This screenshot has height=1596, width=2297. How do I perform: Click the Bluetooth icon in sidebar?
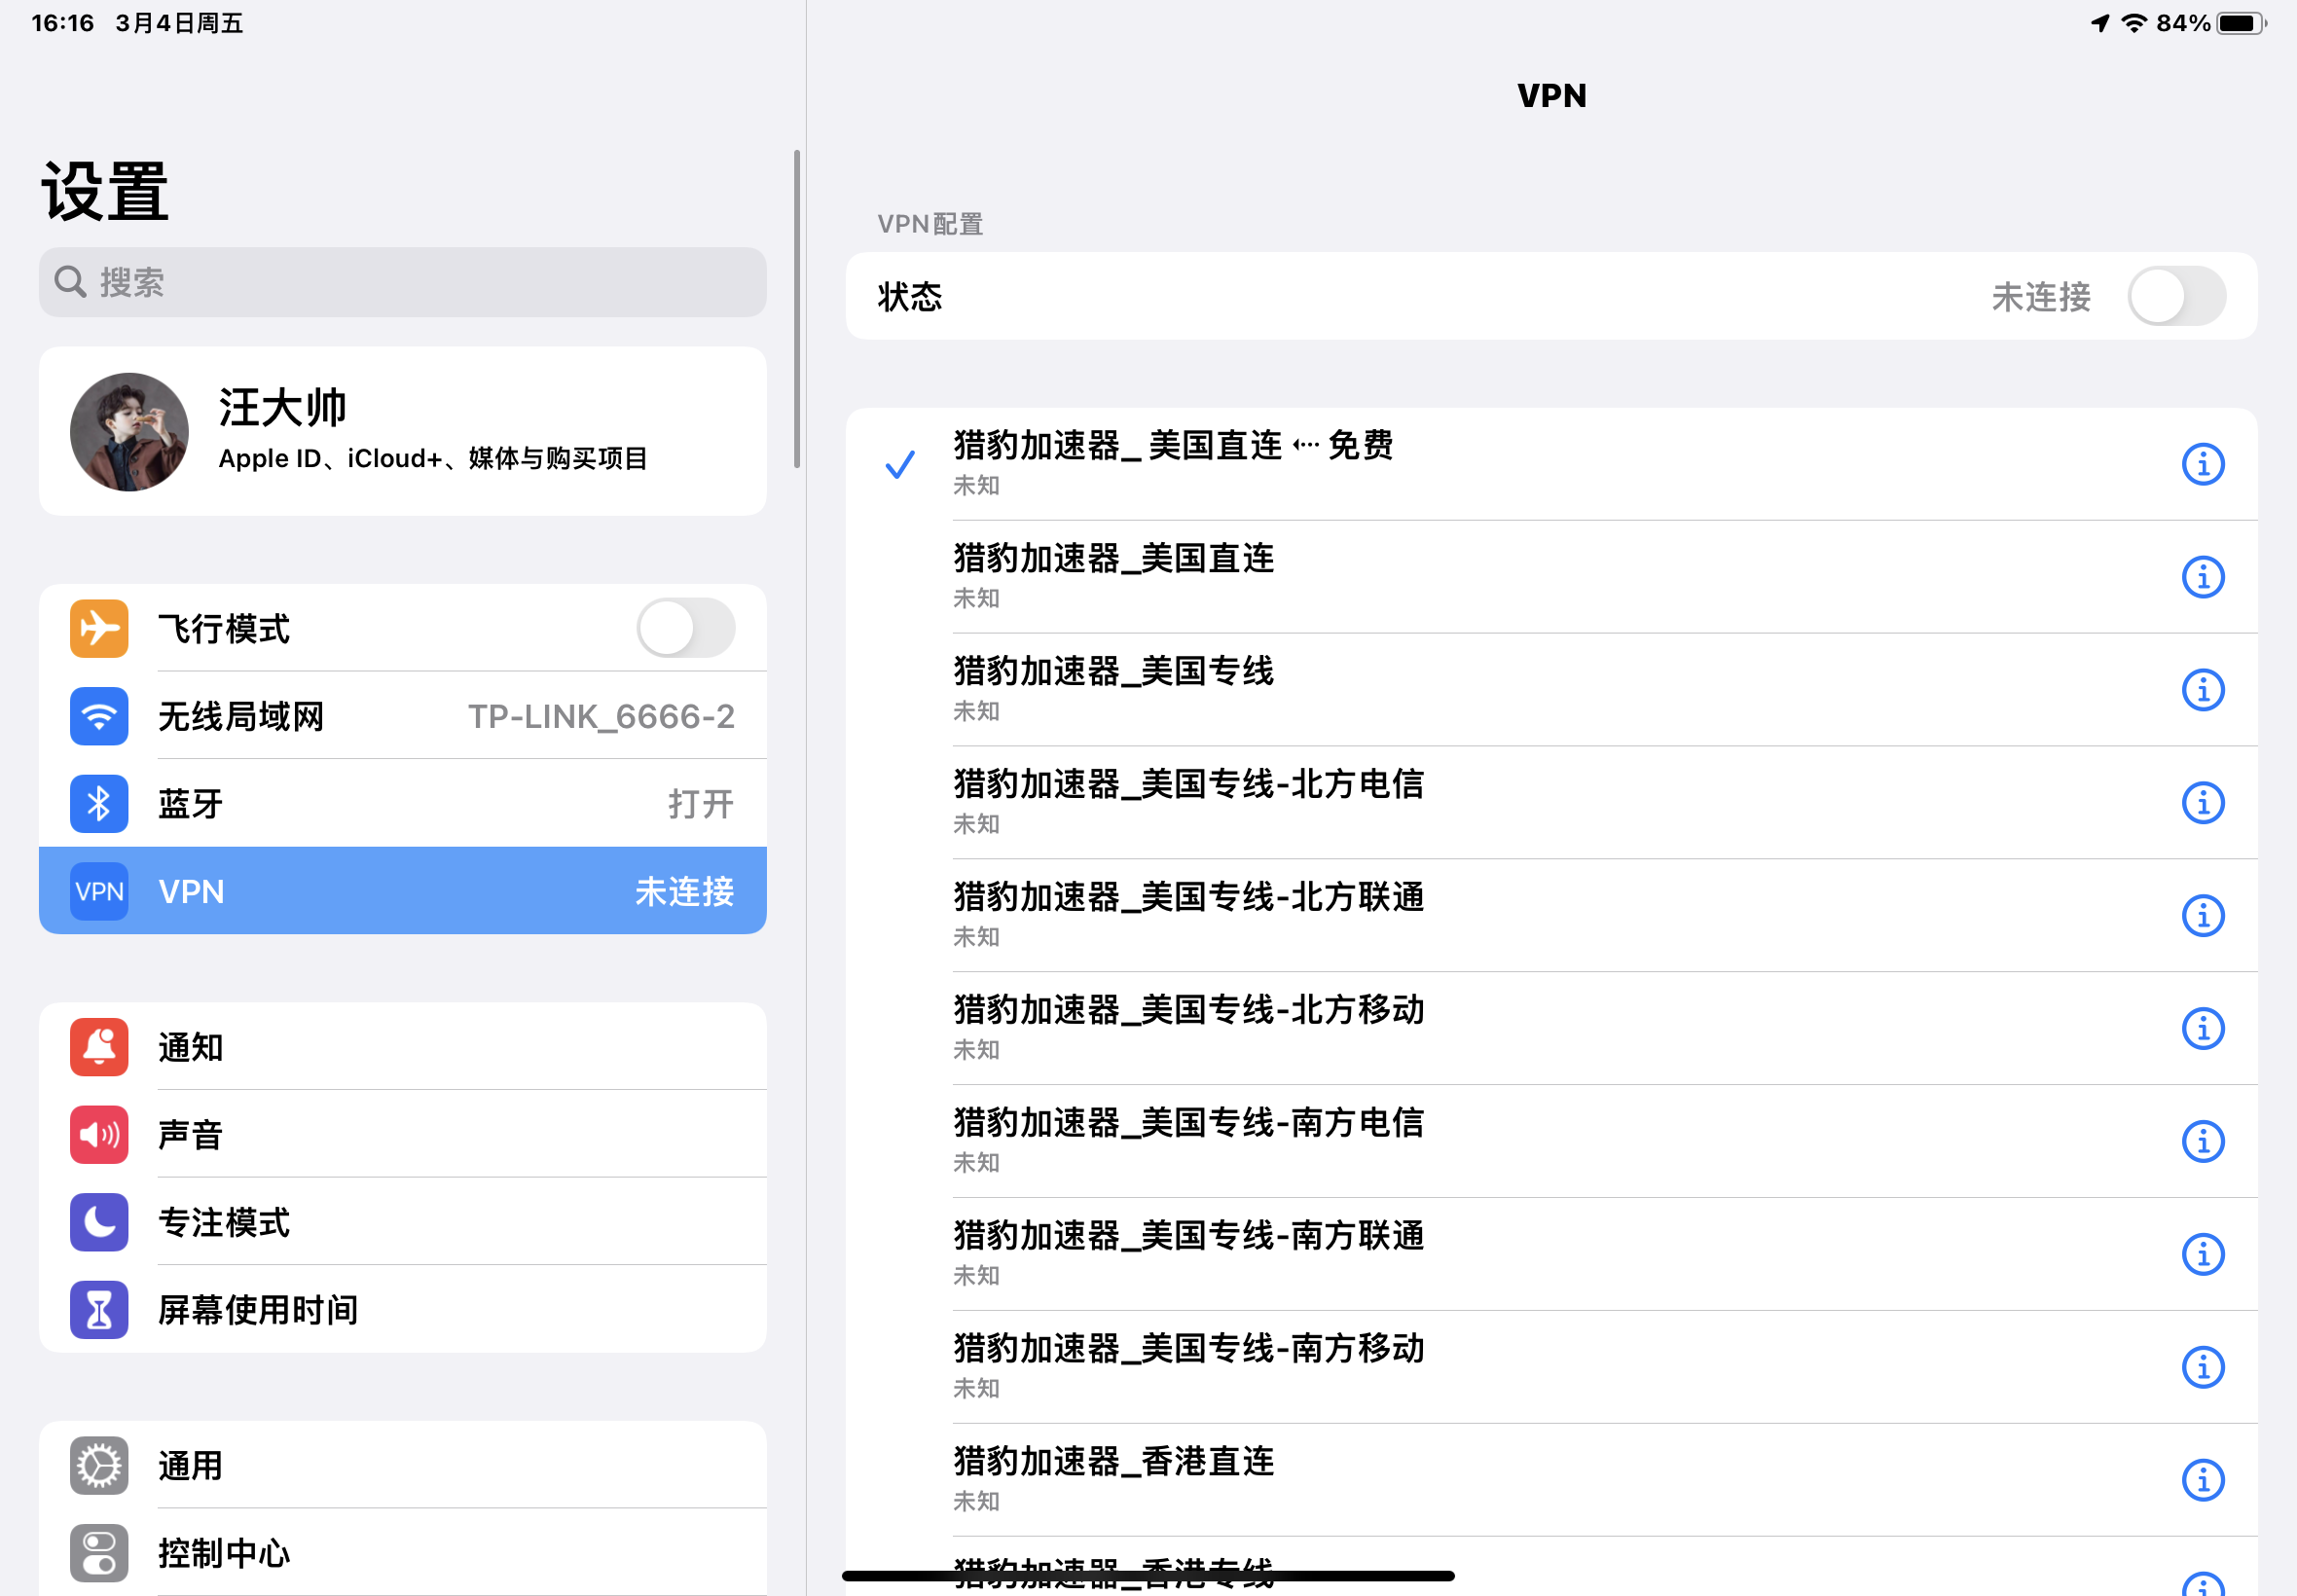(x=99, y=803)
